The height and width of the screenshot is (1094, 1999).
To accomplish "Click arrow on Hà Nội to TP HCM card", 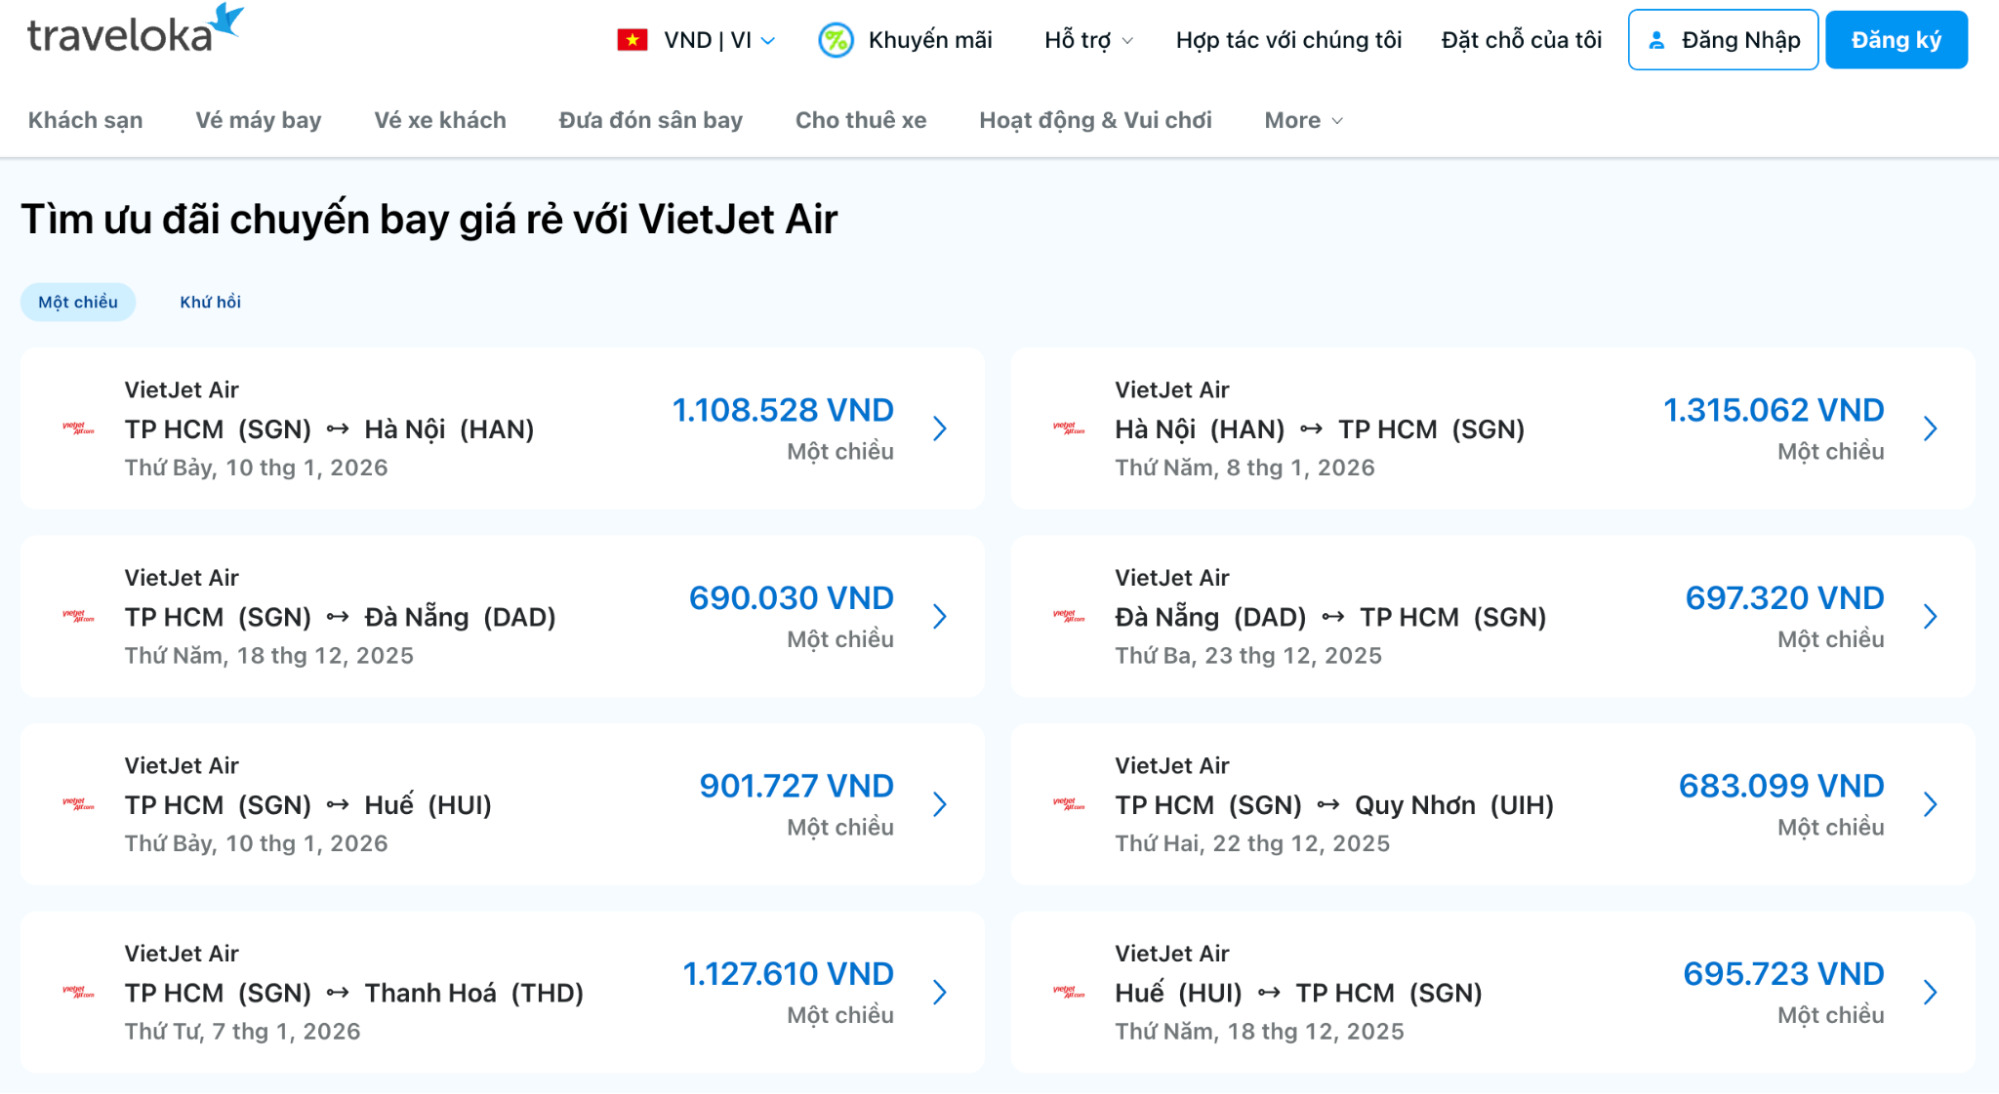I will tap(1930, 429).
